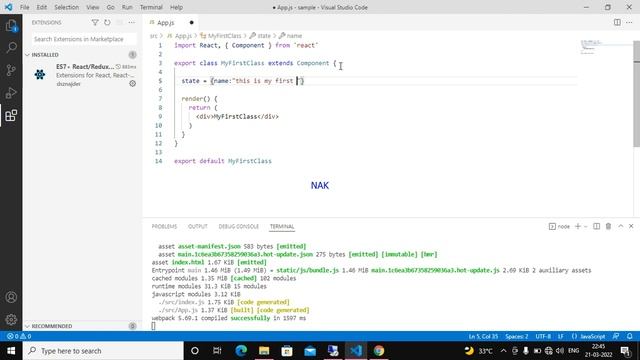
Task: Switch to the PROBLEMS tab
Action: click(164, 227)
